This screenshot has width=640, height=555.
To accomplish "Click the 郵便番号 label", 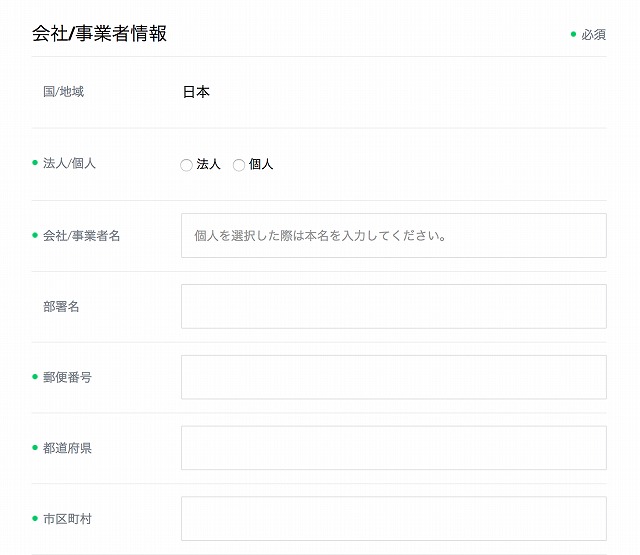I will pyautogui.click(x=67, y=377).
